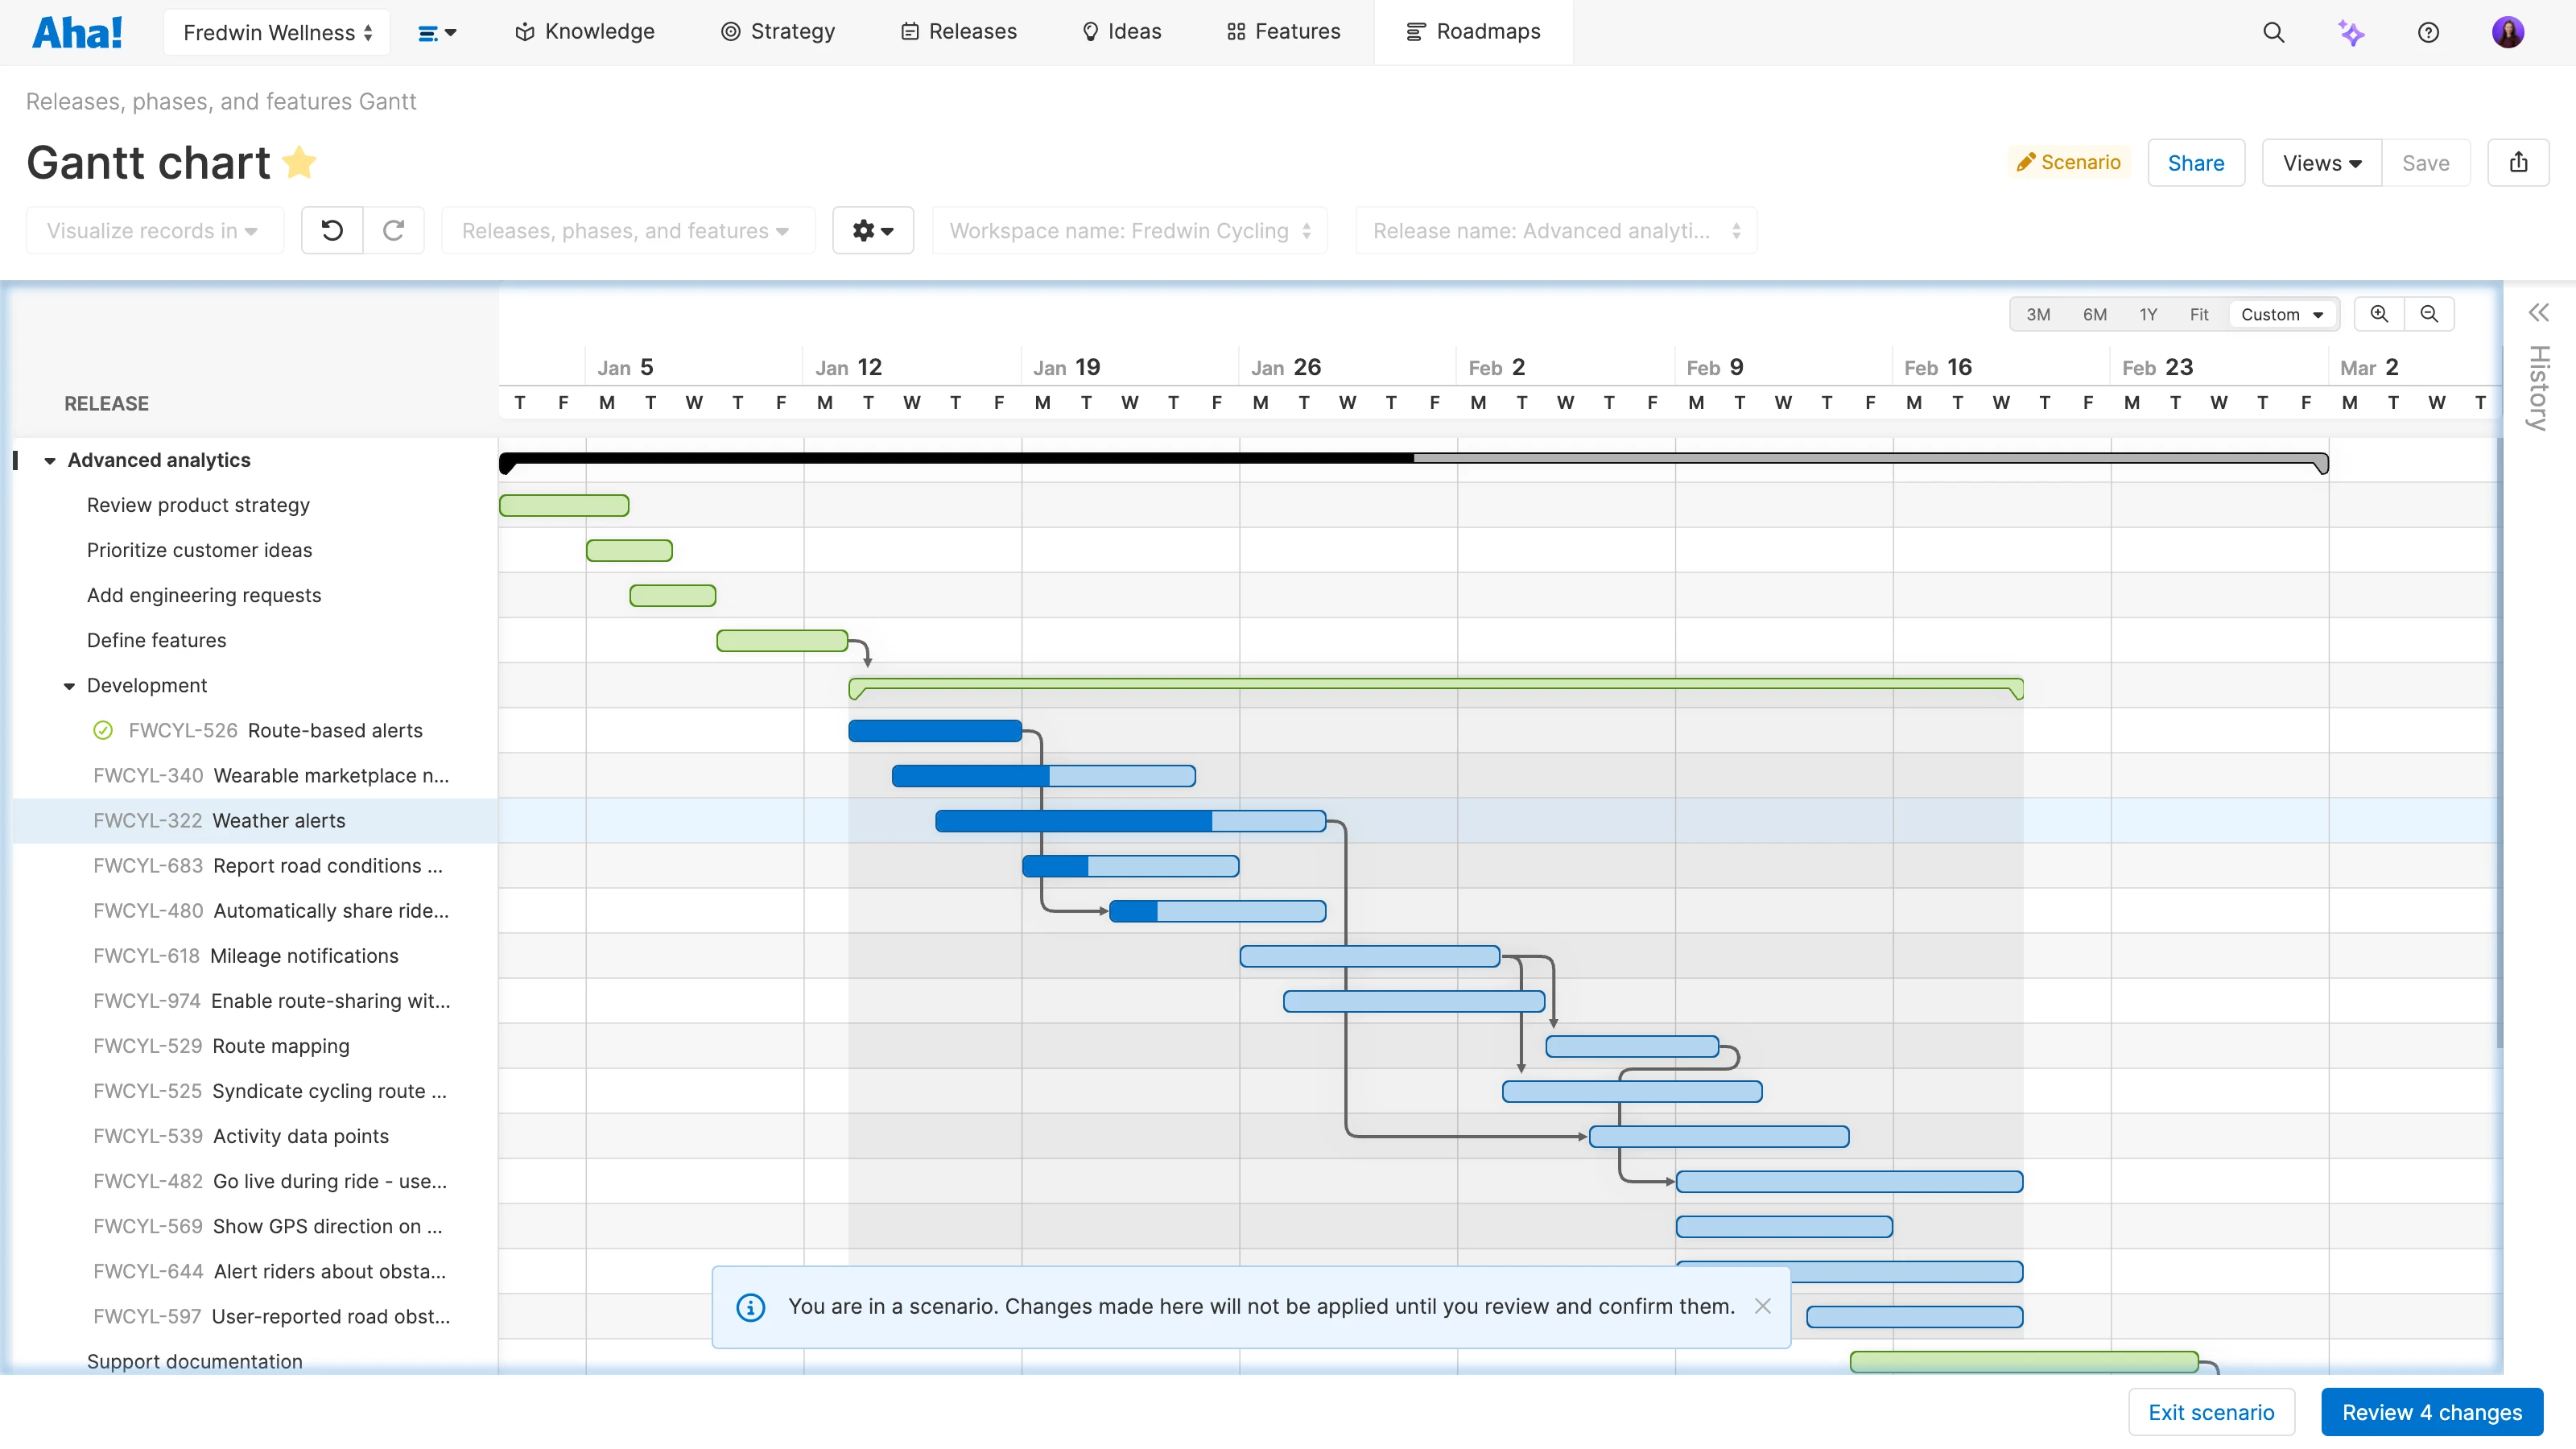Viewport: 2576px width, 1449px height.
Task: Toggle the FWCYL-526 completed status circle
Action: 103,731
